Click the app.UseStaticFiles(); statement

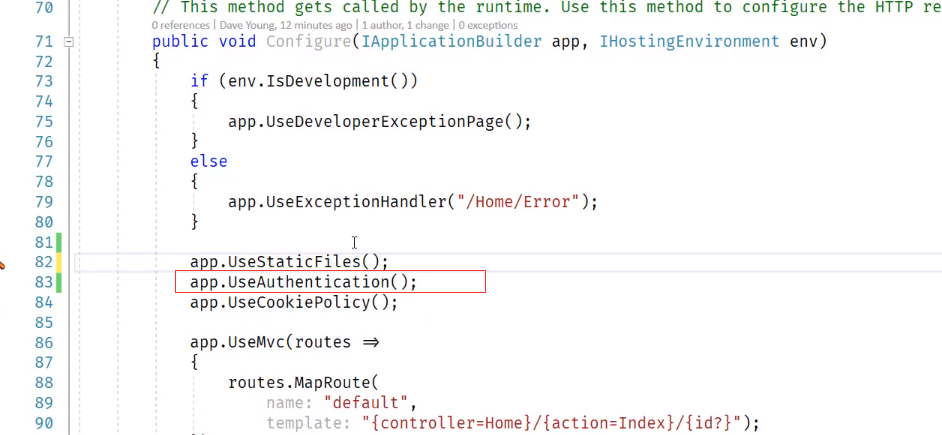click(290, 262)
